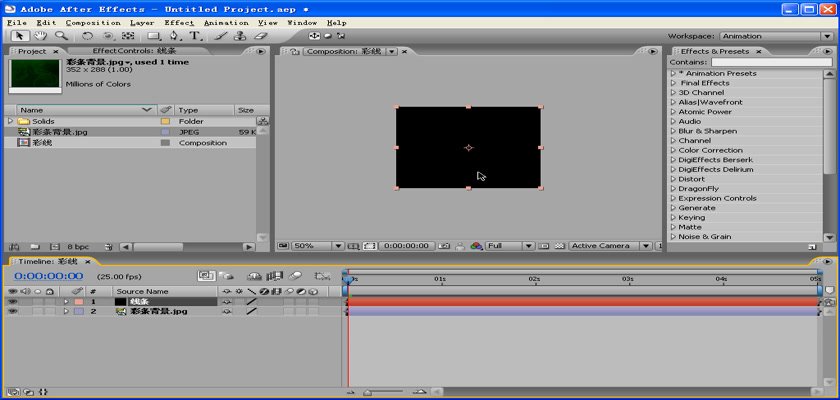The width and height of the screenshot is (840, 400).
Task: Open the Composition menu
Action: pyautogui.click(x=93, y=23)
